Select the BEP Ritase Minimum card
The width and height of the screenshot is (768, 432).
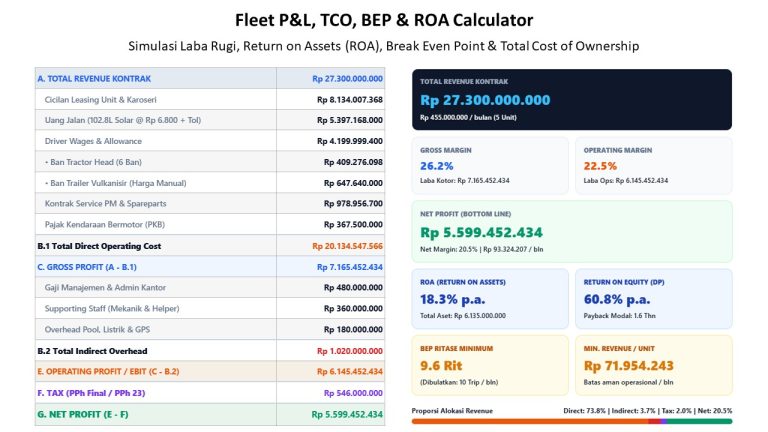[490, 365]
